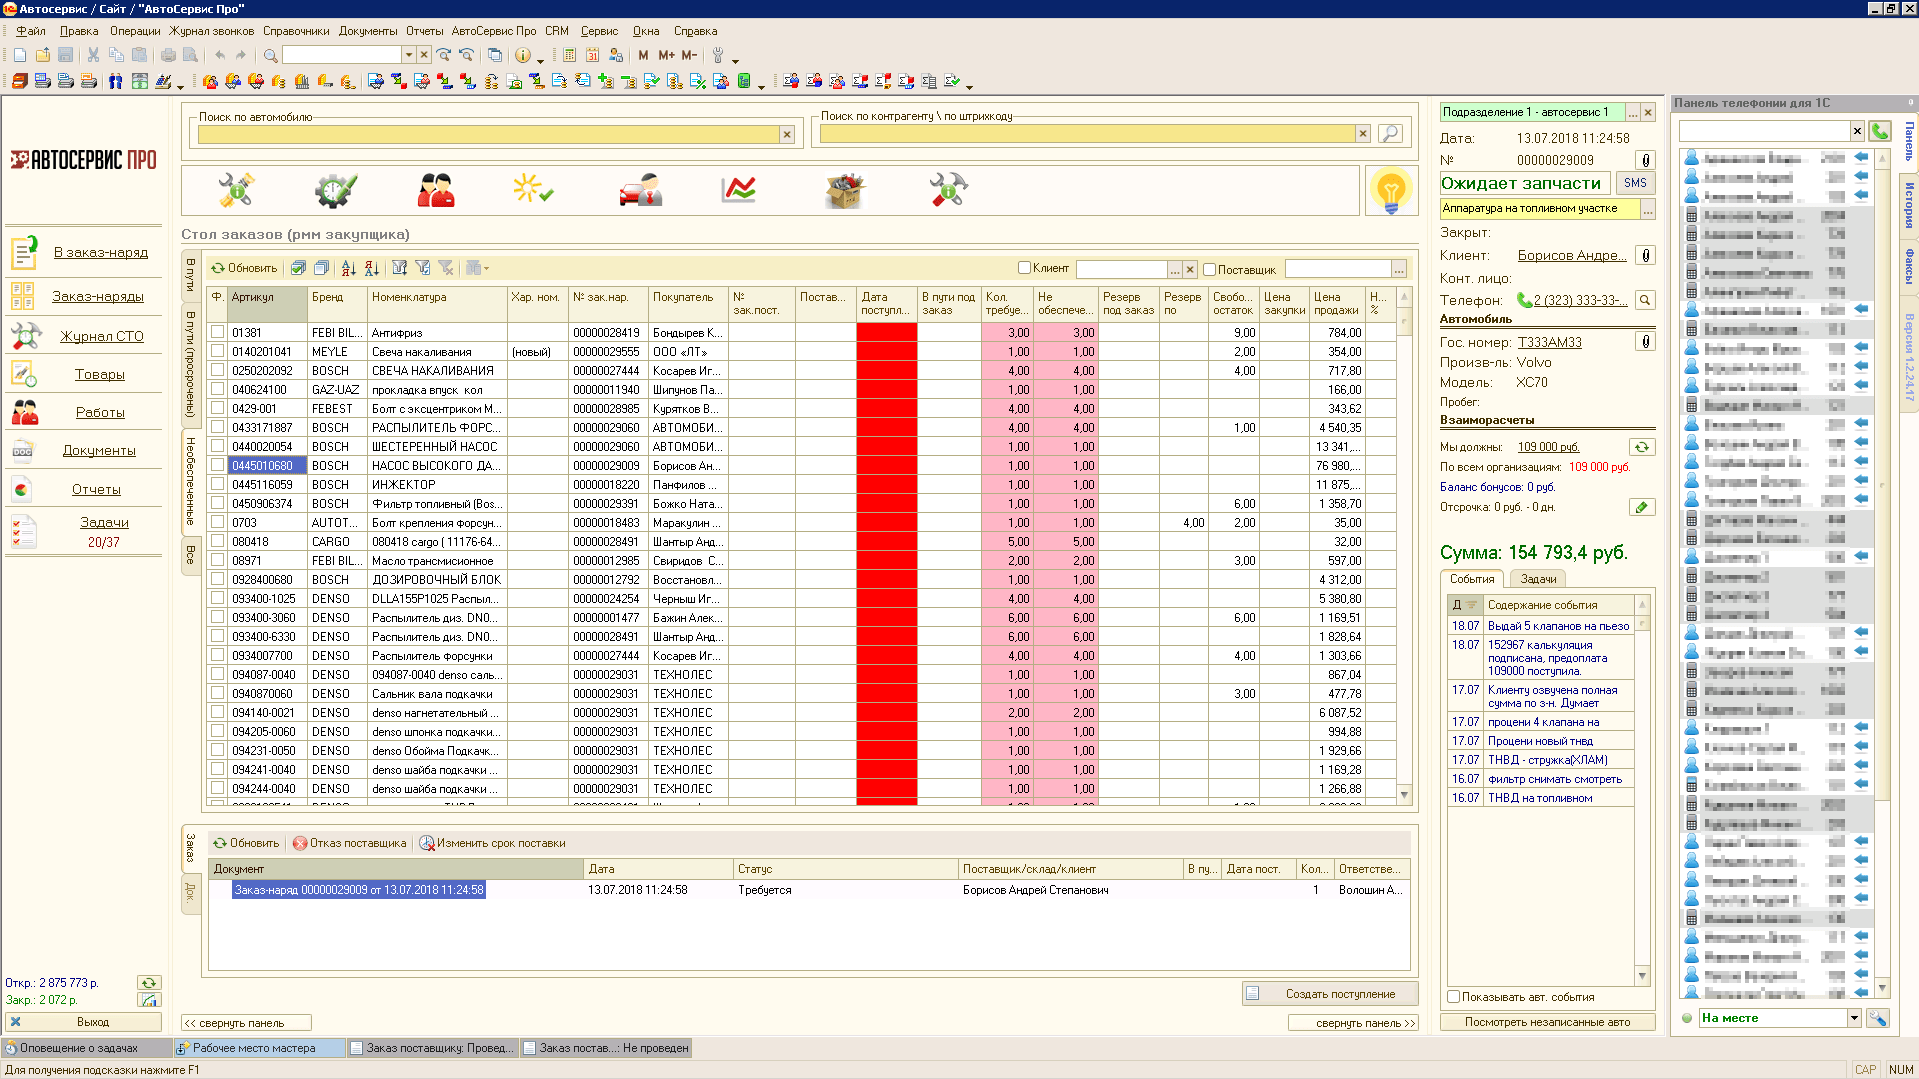Open the chart statistics icon

(x=738, y=190)
